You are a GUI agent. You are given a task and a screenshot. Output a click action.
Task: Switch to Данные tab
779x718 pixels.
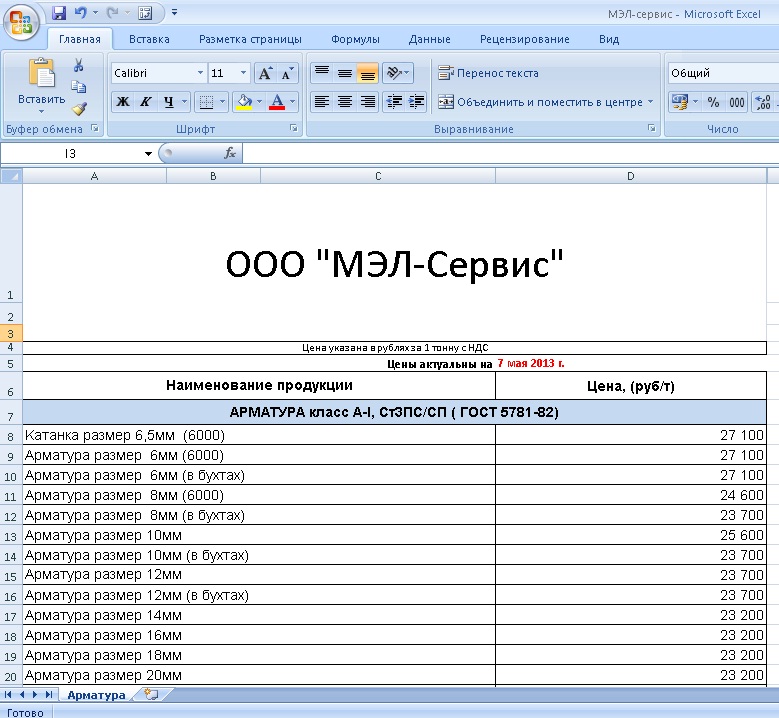pos(429,39)
